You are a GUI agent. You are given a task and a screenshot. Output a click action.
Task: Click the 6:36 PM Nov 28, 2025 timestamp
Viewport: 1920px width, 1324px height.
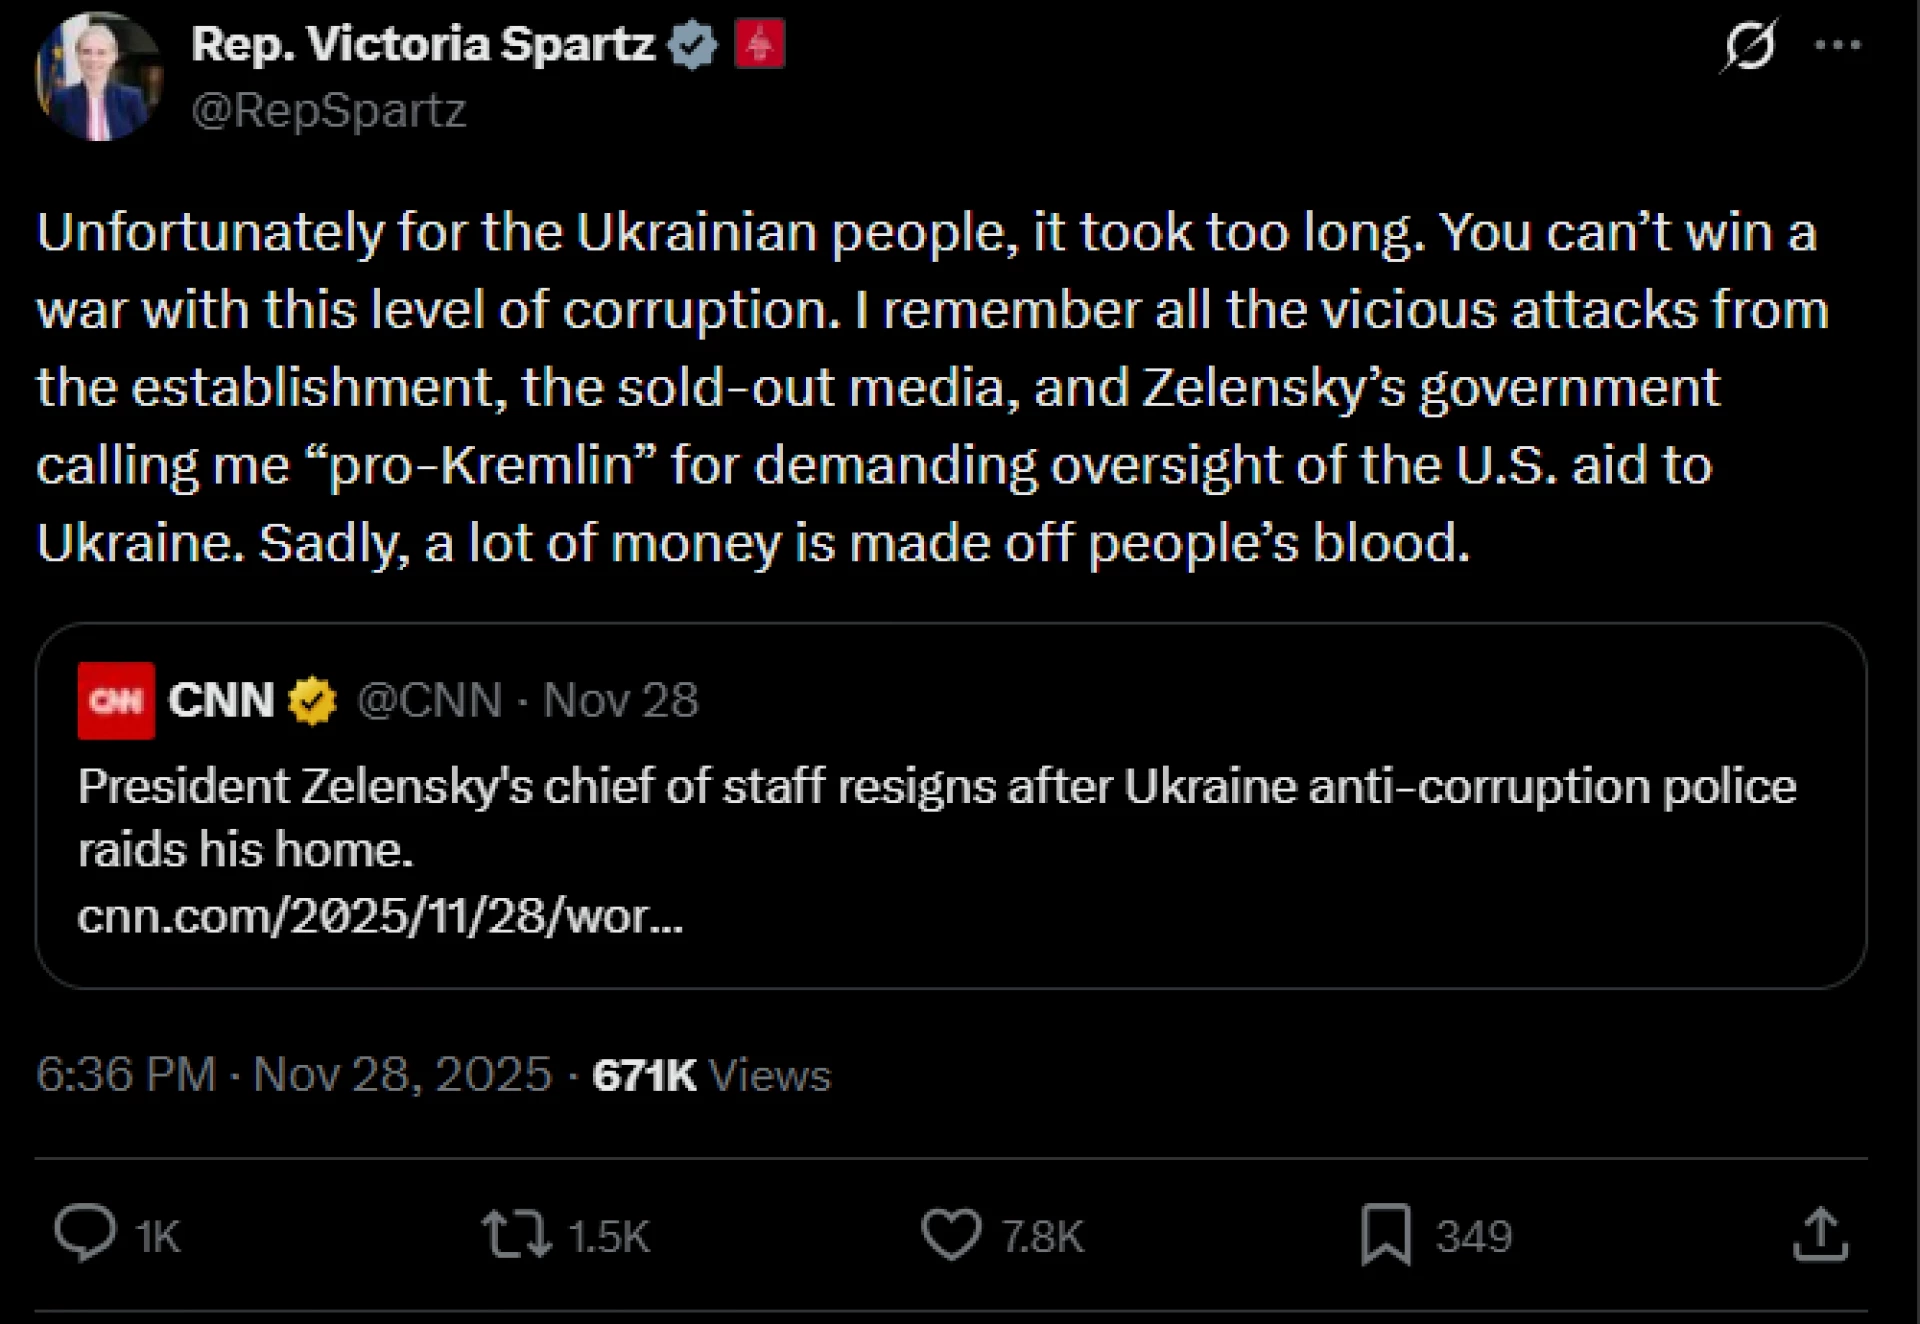tap(294, 1075)
